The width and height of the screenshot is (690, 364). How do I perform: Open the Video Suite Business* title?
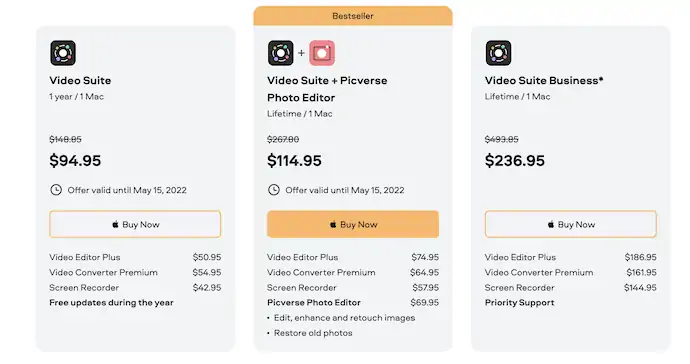544,81
